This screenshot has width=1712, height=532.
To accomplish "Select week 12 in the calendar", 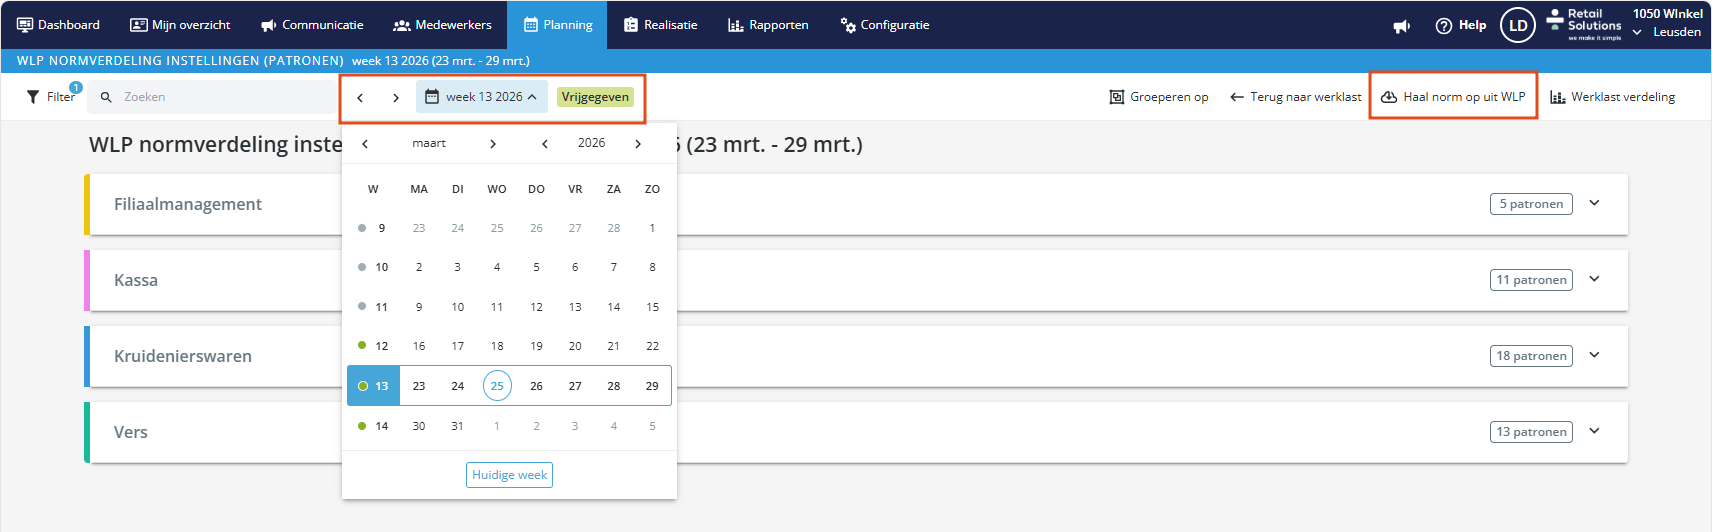I will tap(381, 346).
